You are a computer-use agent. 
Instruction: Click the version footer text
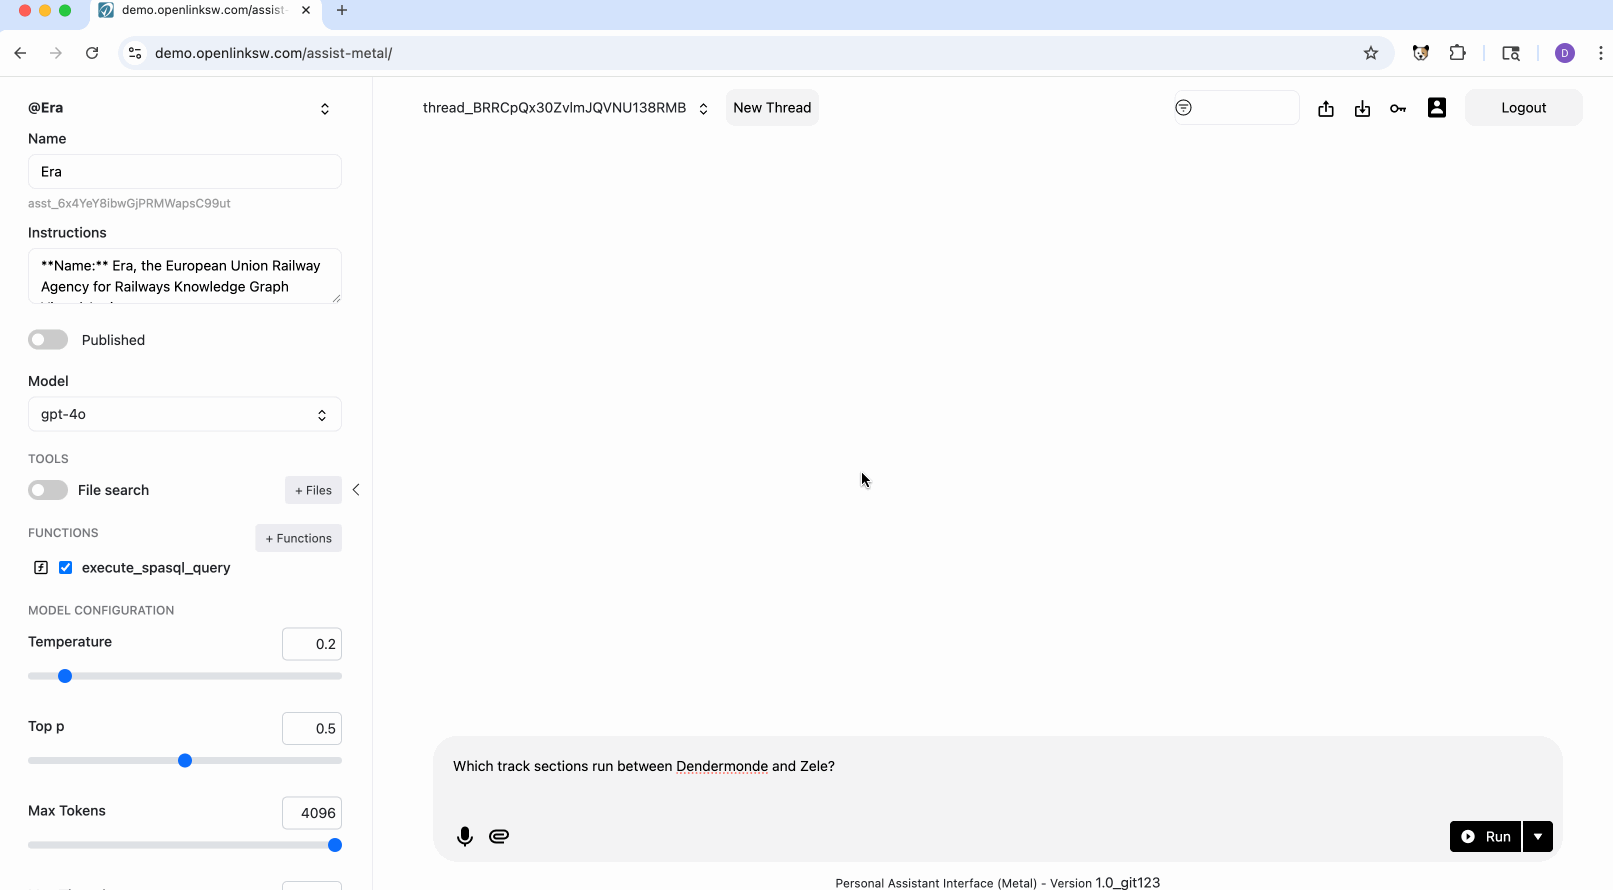[997, 883]
